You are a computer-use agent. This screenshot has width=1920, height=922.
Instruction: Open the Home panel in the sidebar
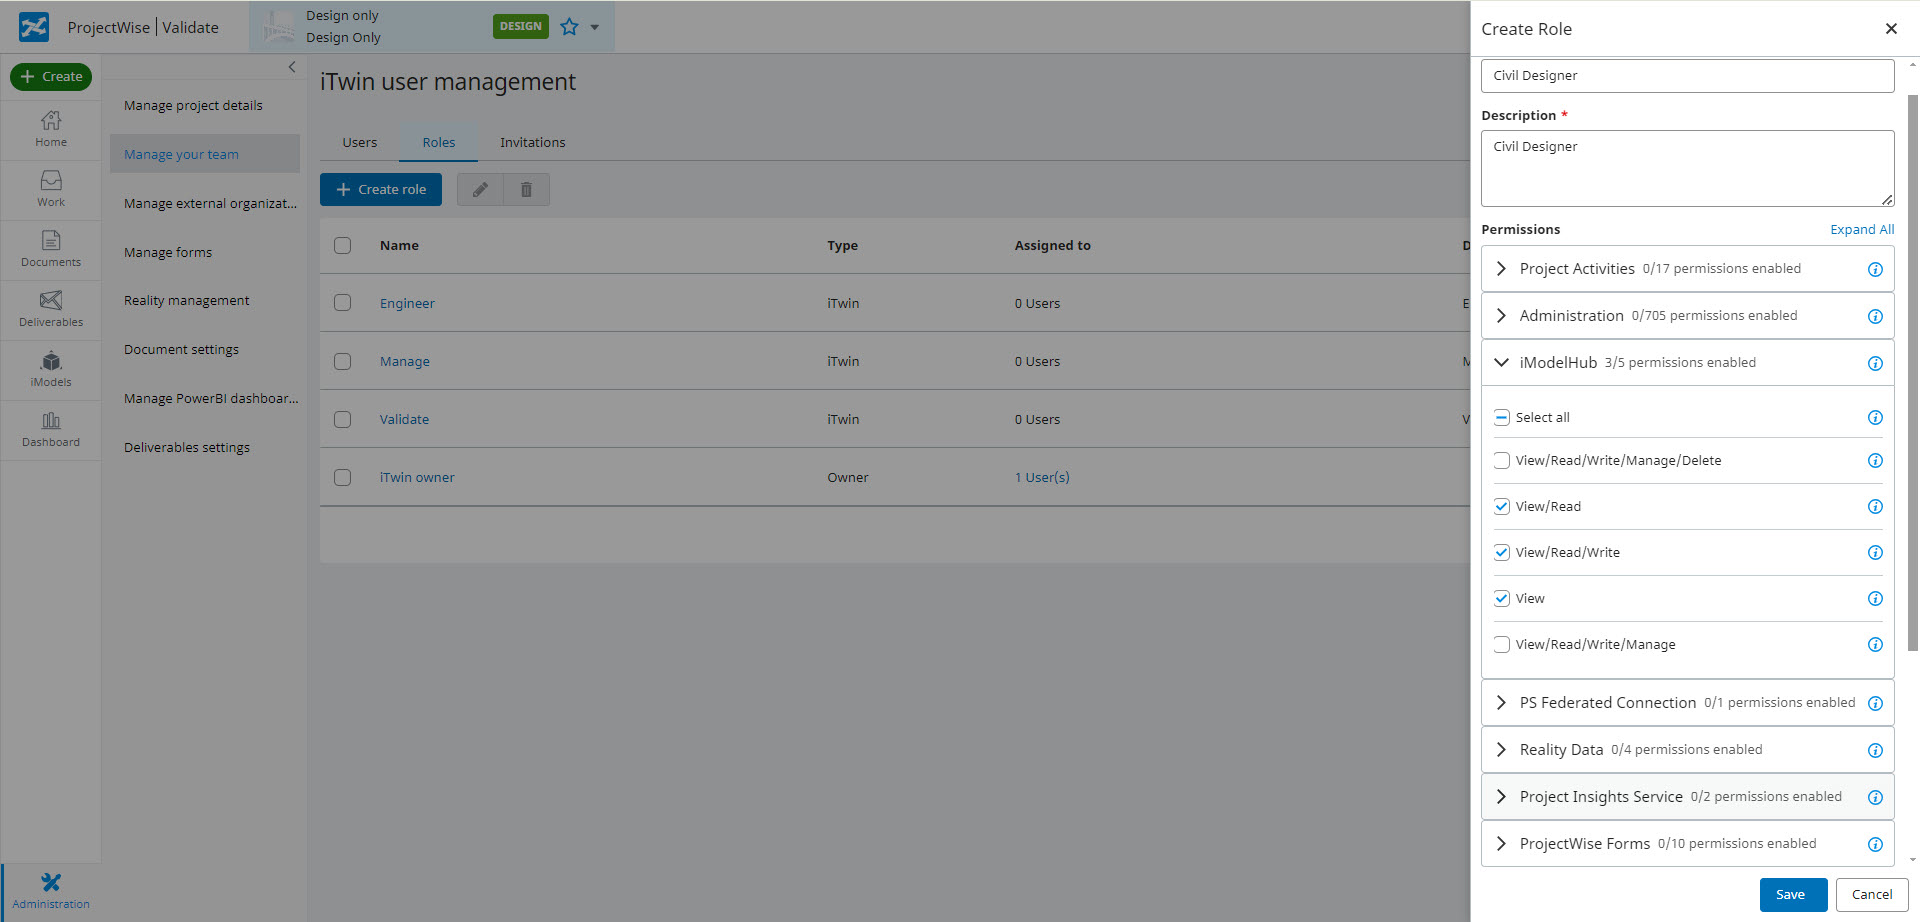click(x=50, y=128)
